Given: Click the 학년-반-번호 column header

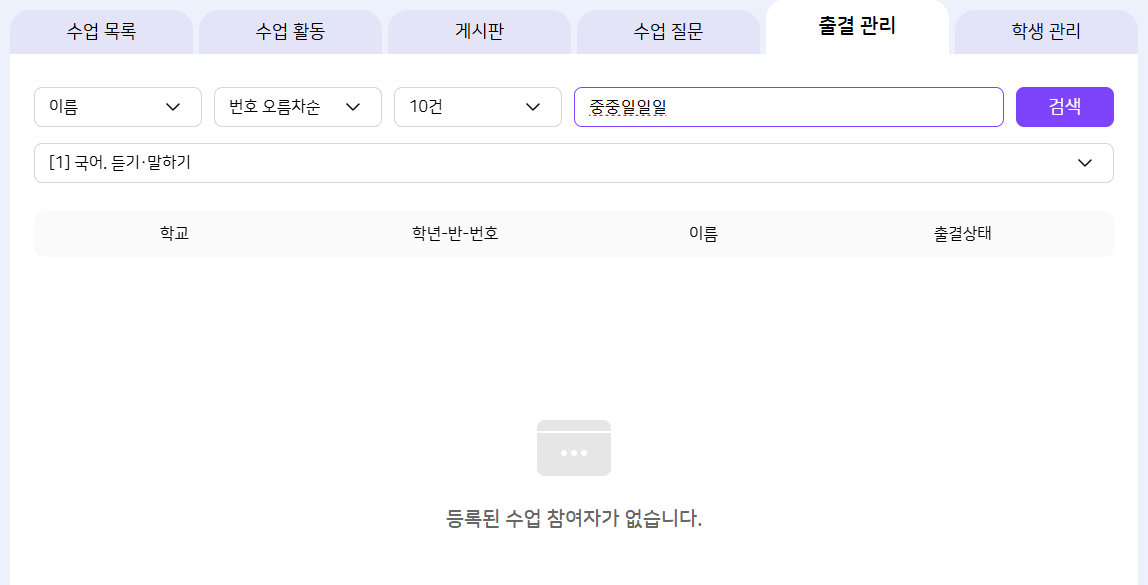Looking at the screenshot, I should 455,234.
